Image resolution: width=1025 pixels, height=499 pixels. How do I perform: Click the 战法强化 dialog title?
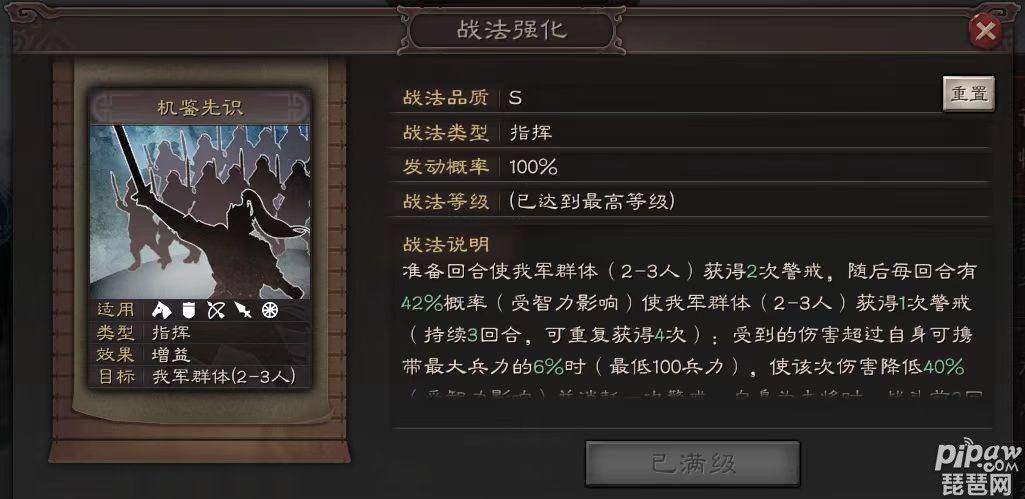pyautogui.click(x=512, y=31)
